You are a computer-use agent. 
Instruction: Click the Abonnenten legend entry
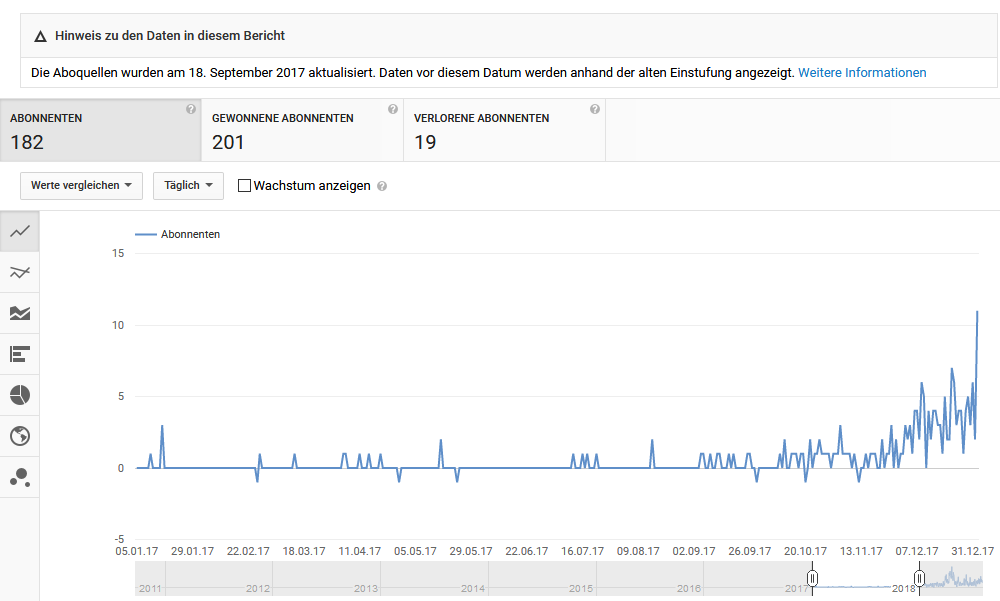pyautogui.click(x=178, y=234)
